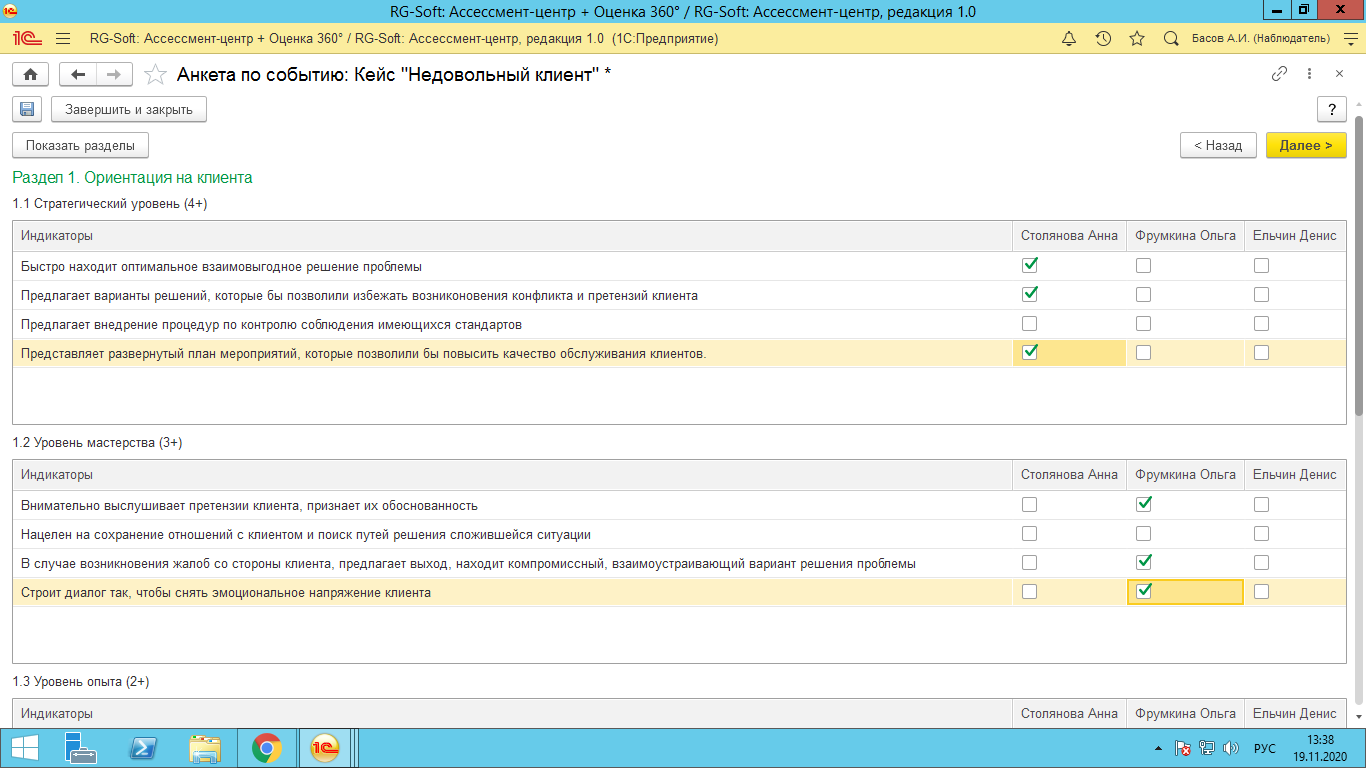The width and height of the screenshot is (1366, 768).
Task: Get a link via the chain icon
Action: pyautogui.click(x=1279, y=74)
